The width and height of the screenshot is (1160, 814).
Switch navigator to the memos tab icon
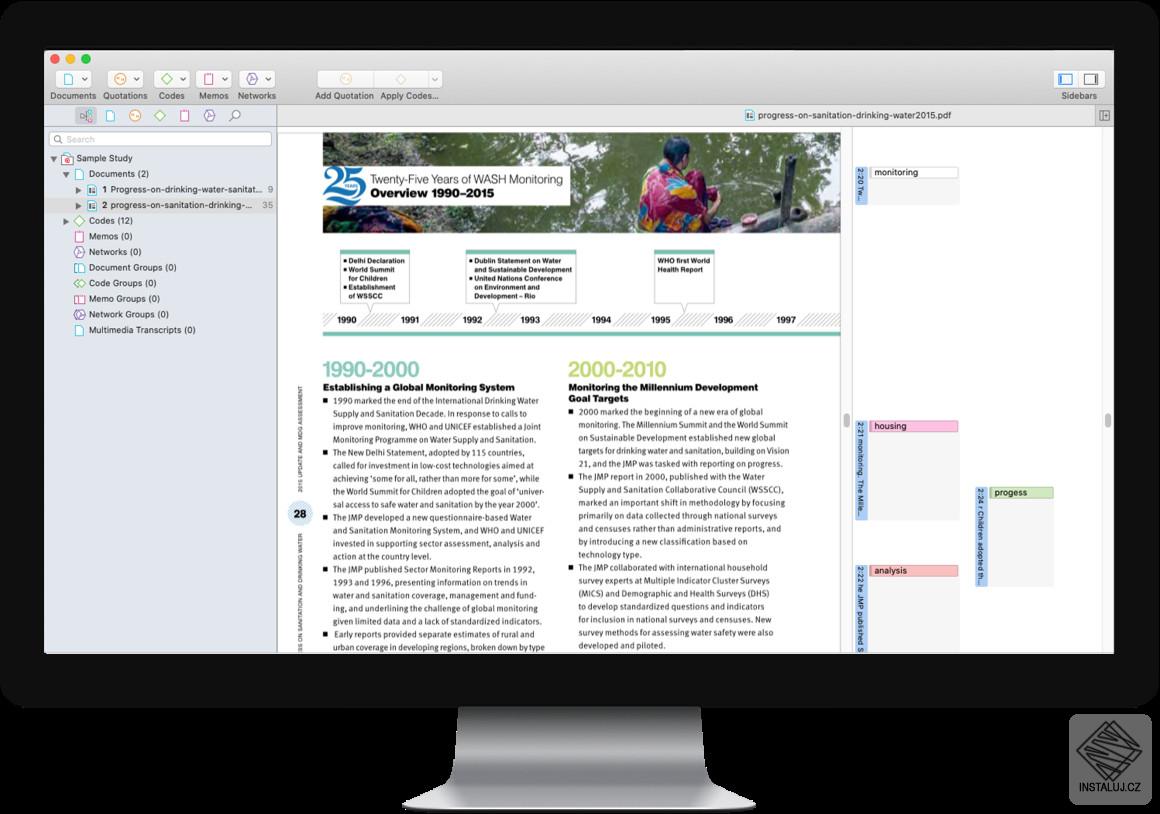(x=185, y=115)
